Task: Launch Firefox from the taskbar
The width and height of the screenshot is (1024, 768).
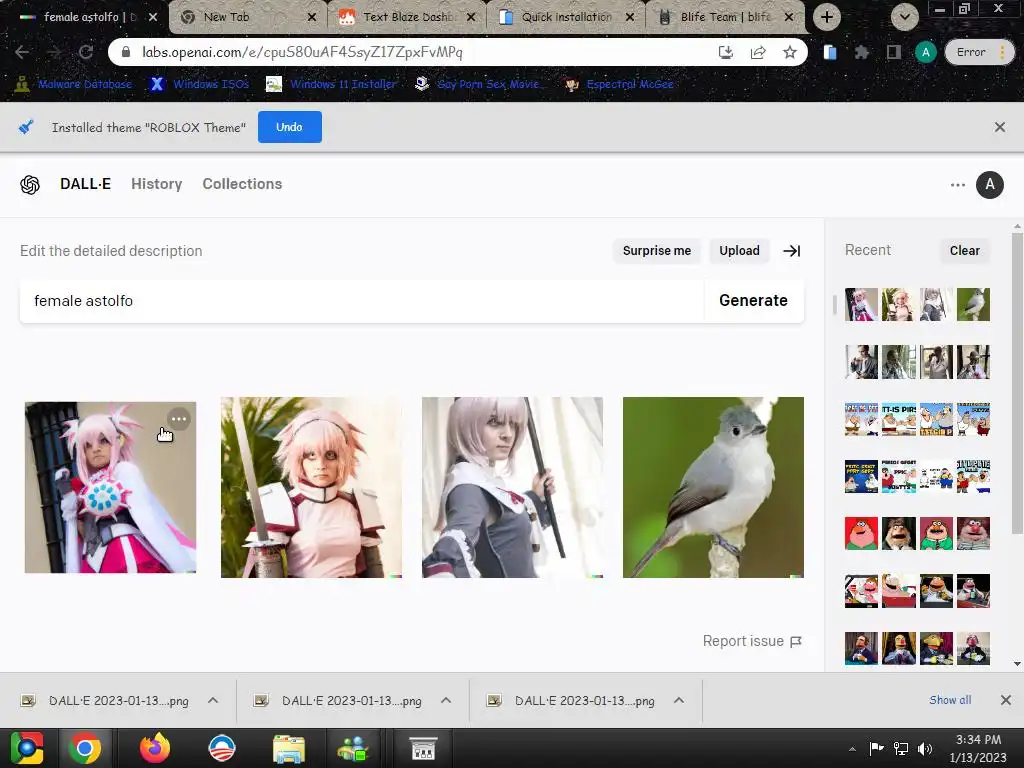Action: click(x=155, y=748)
